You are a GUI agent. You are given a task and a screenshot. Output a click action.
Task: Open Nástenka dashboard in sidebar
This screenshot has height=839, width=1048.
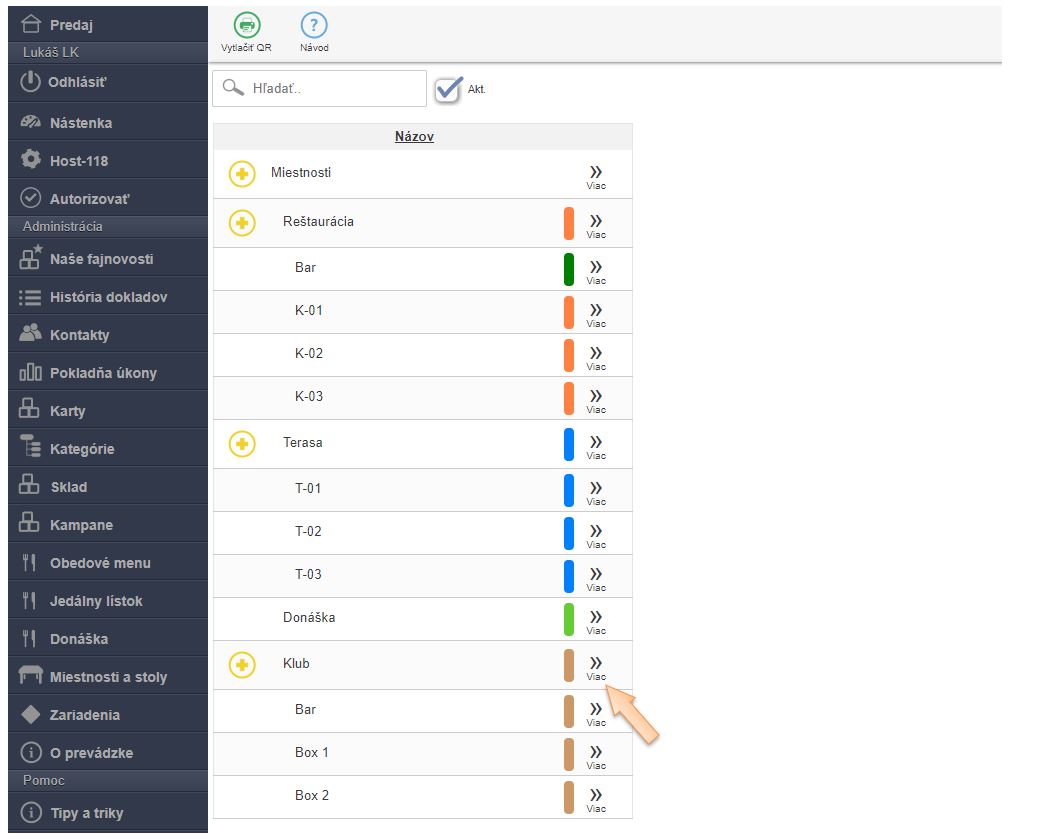[80, 123]
